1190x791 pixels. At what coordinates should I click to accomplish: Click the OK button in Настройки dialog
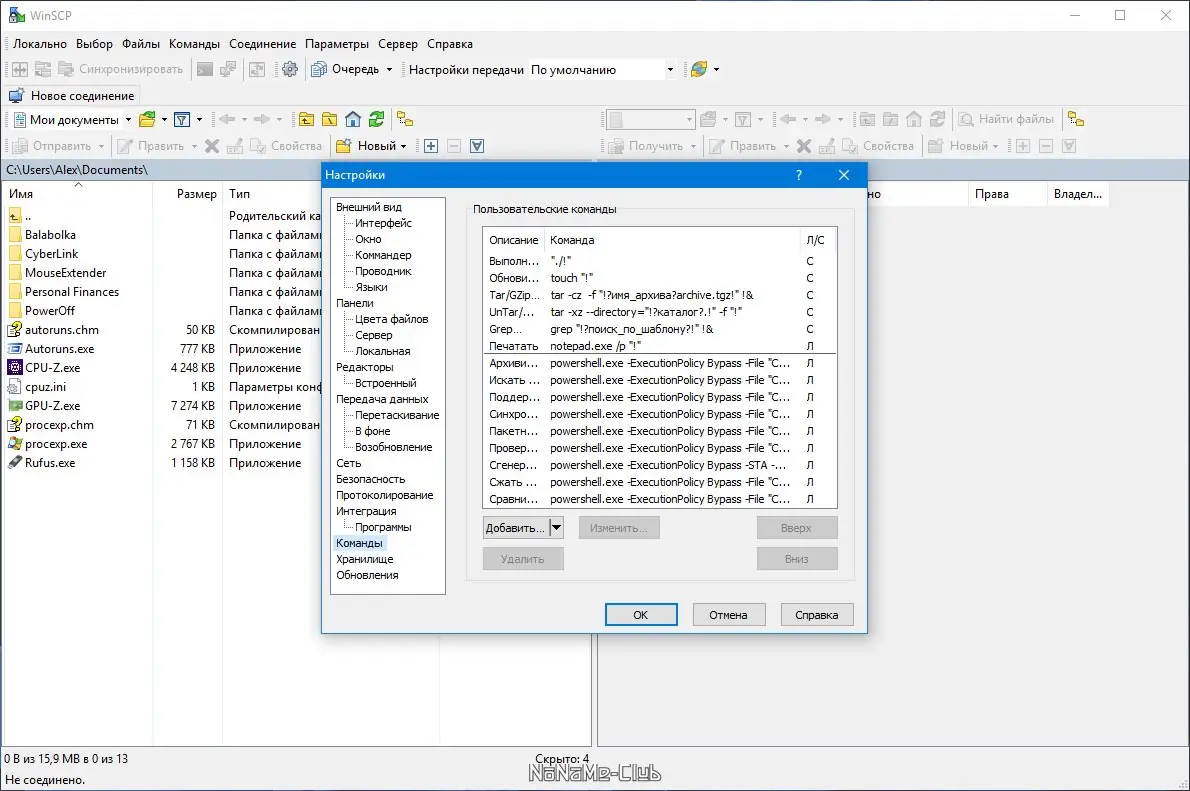(641, 615)
